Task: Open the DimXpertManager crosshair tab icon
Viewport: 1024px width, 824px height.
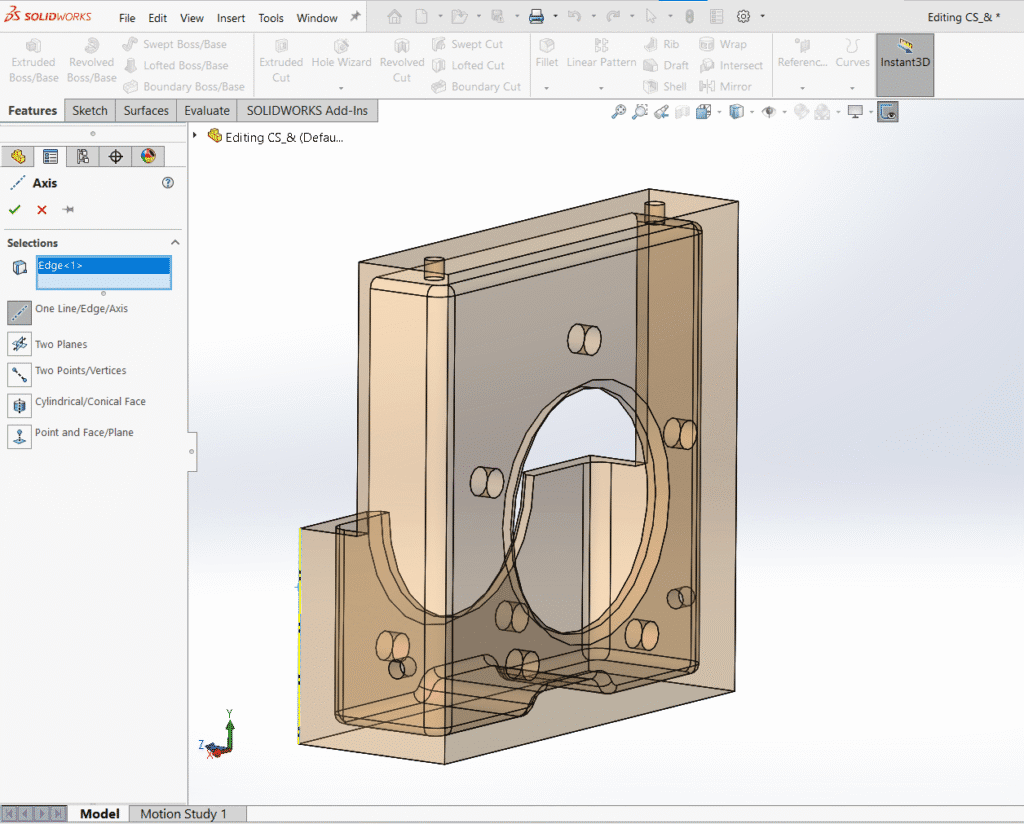Action: (116, 156)
